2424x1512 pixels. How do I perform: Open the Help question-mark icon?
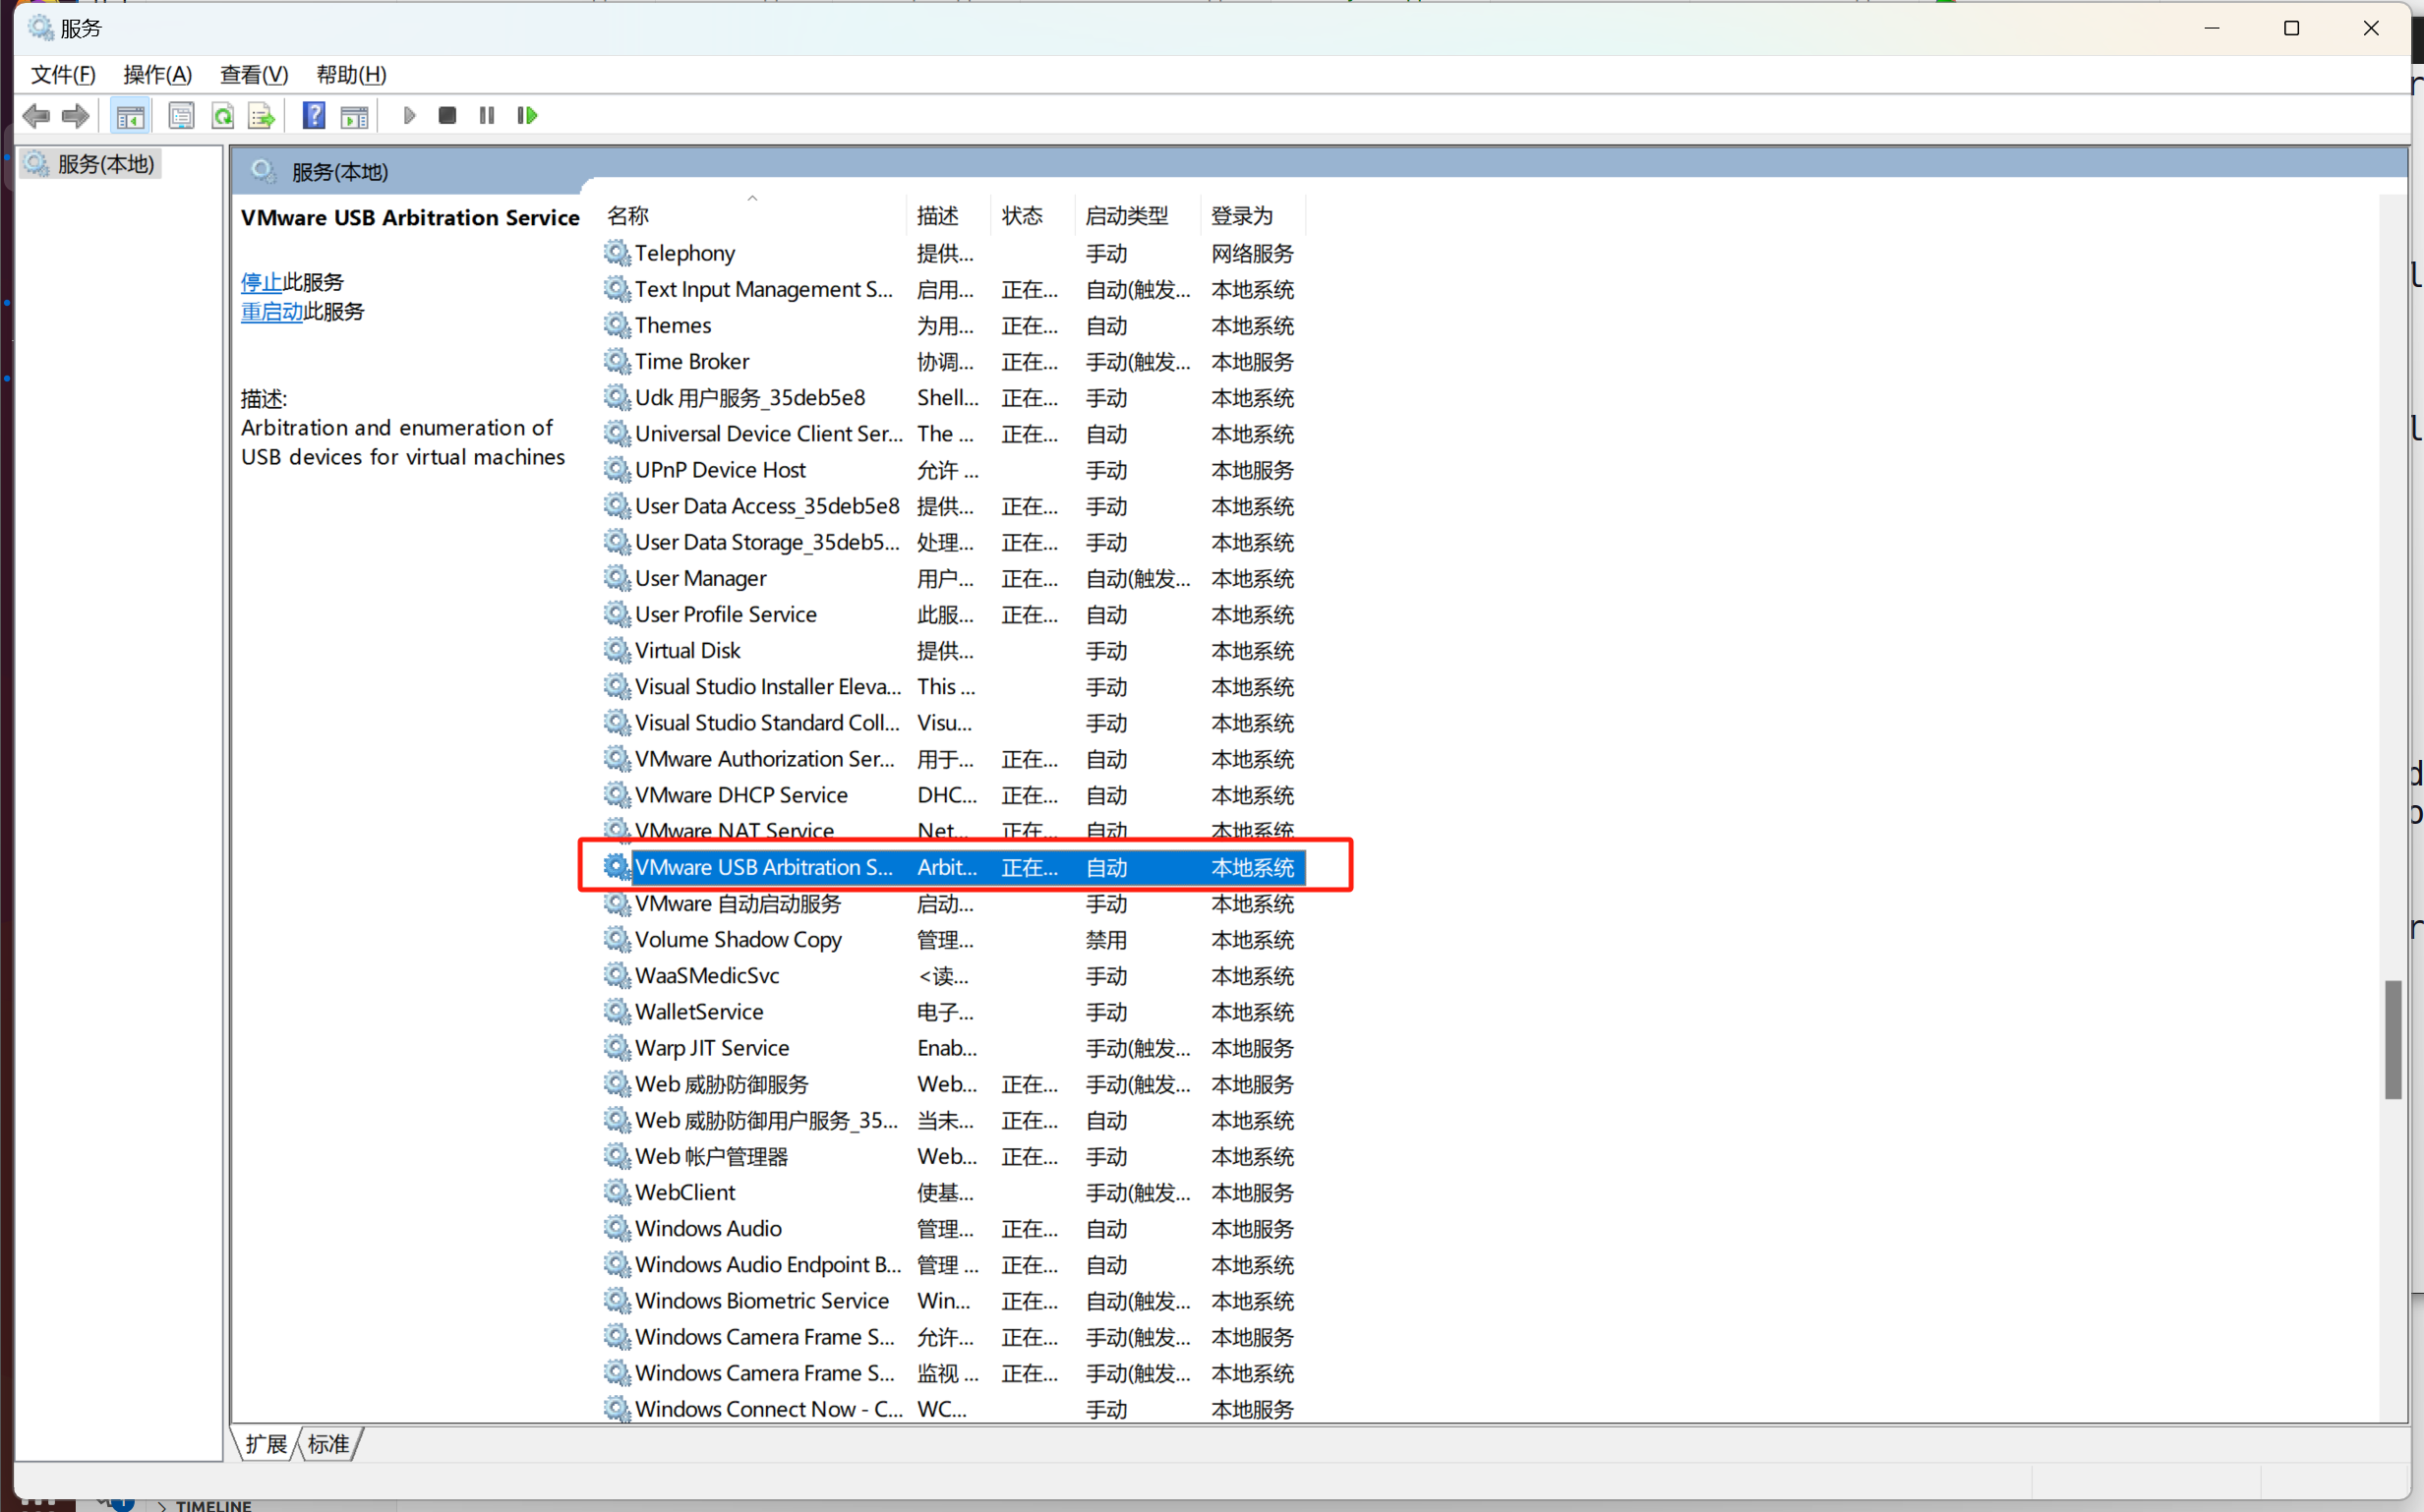[x=314, y=116]
